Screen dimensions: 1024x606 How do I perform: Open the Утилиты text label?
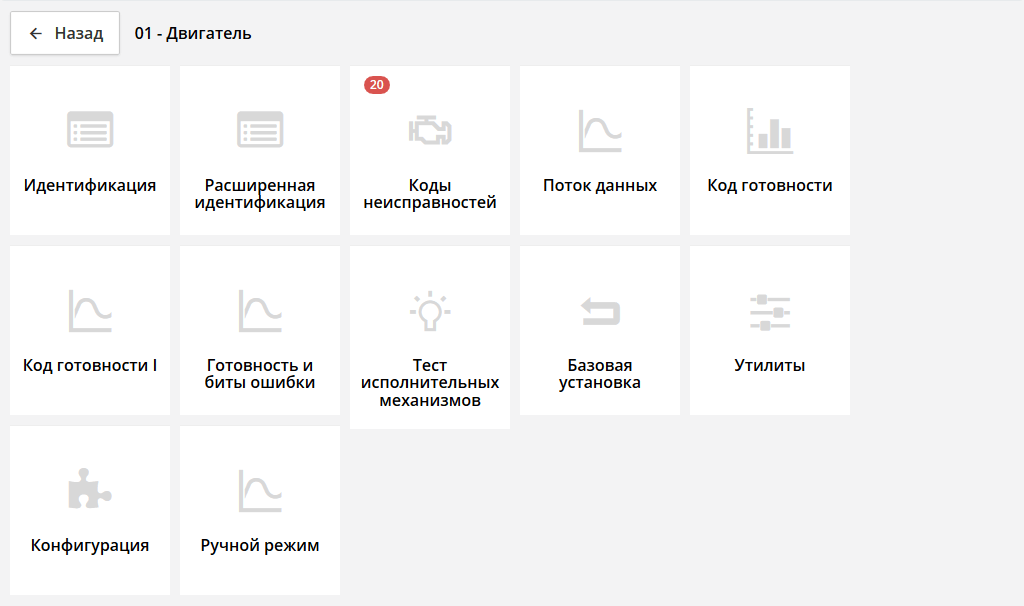(770, 365)
